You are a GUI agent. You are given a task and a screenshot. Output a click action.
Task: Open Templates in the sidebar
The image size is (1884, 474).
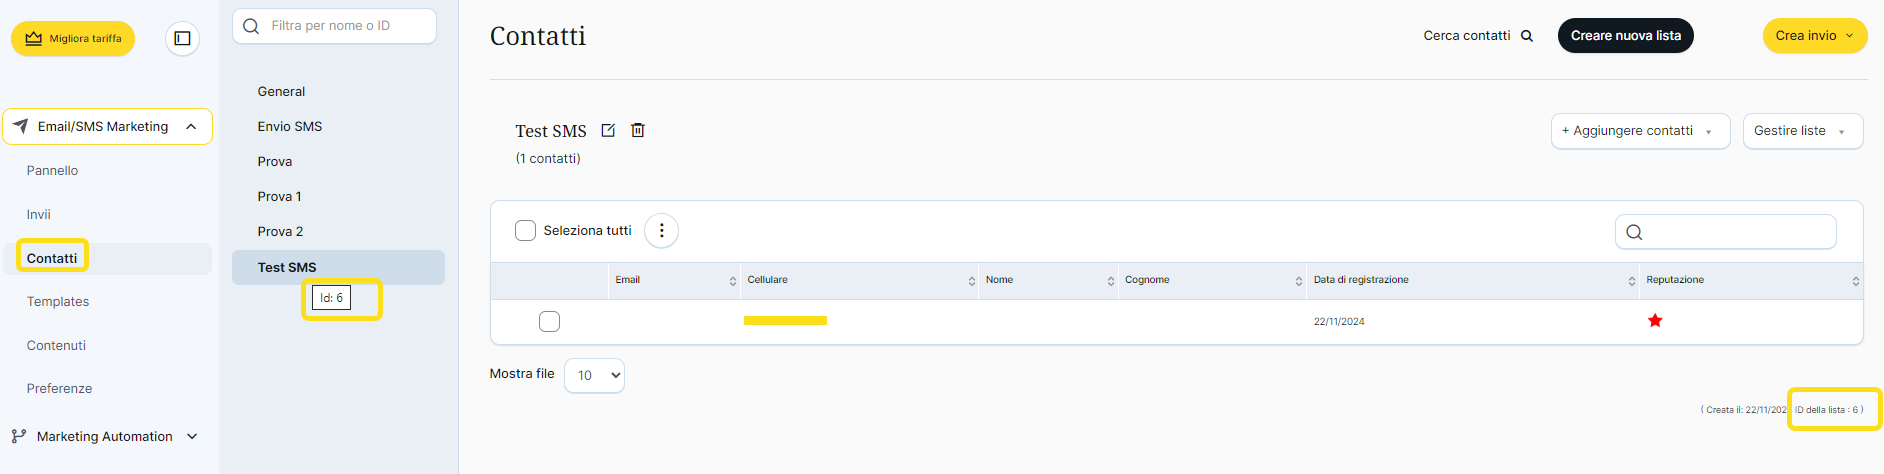pyautogui.click(x=58, y=301)
